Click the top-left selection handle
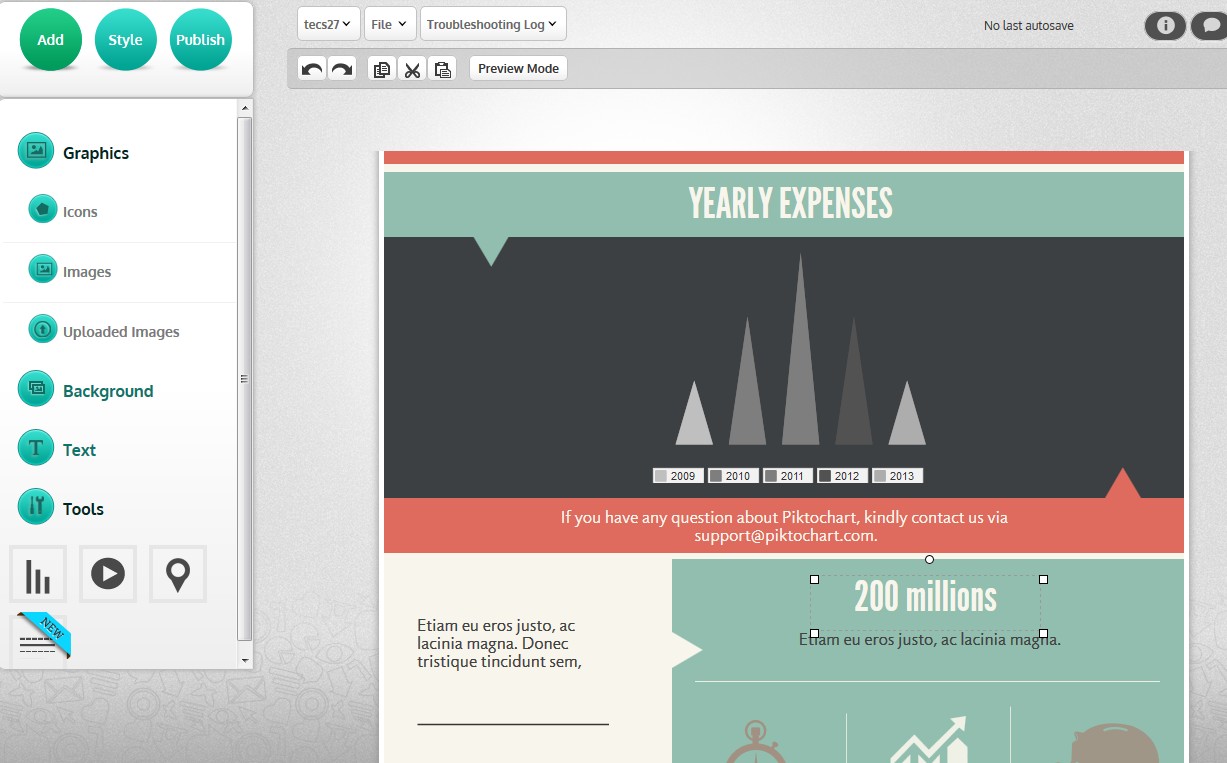 tap(814, 579)
